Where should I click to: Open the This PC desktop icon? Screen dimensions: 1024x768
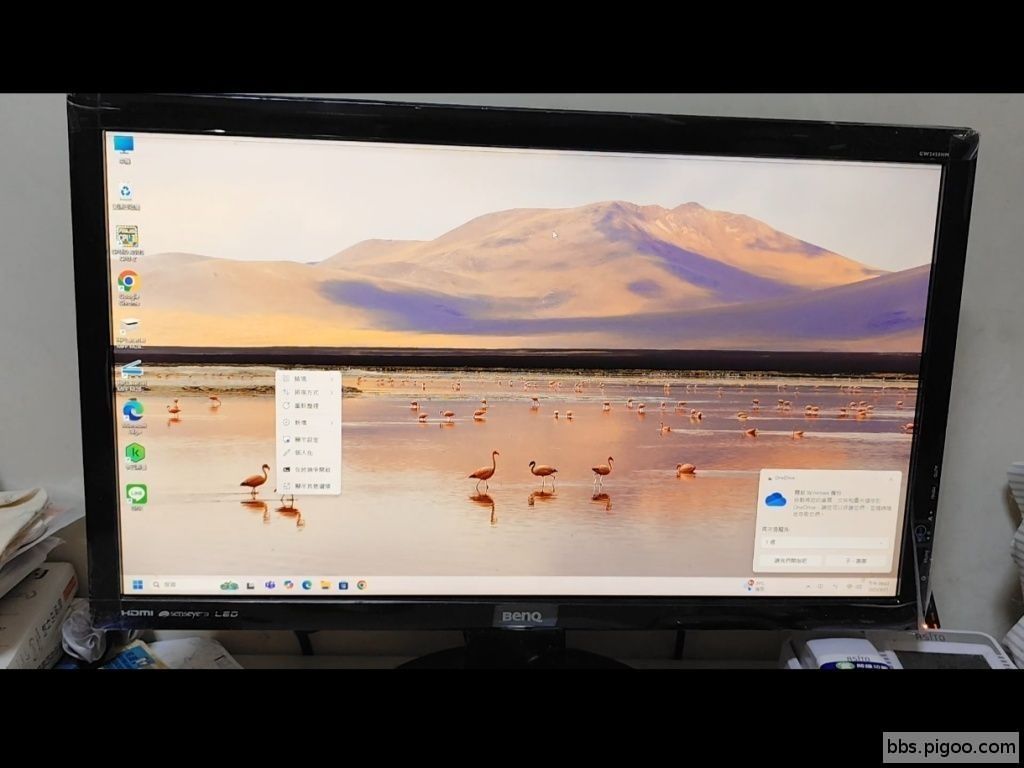124,146
